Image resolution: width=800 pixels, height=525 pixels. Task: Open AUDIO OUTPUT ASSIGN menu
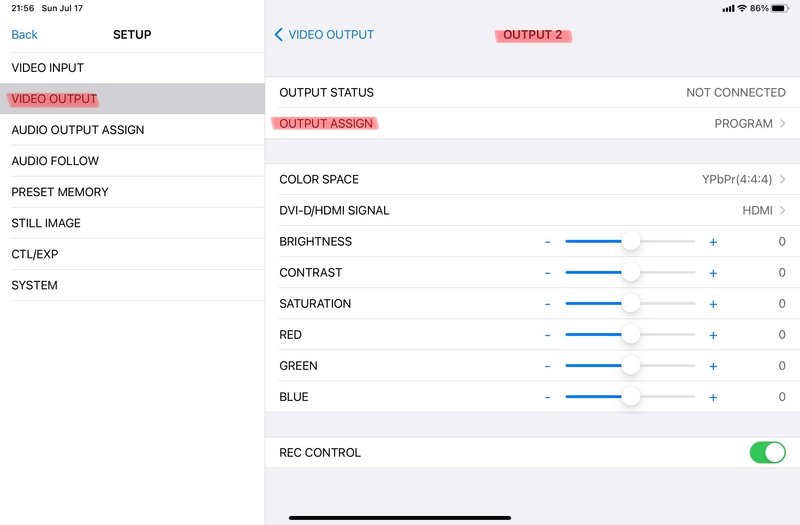[x=132, y=130]
